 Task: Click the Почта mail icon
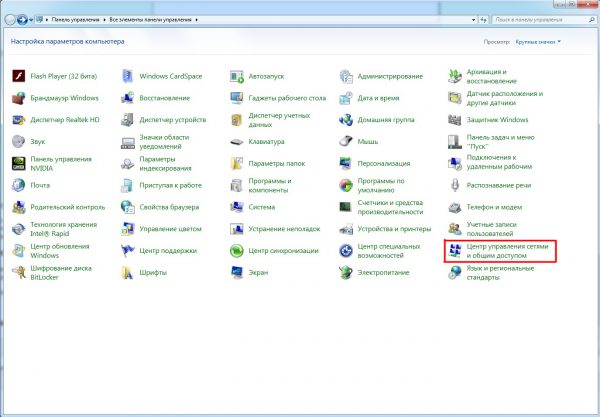[18, 185]
